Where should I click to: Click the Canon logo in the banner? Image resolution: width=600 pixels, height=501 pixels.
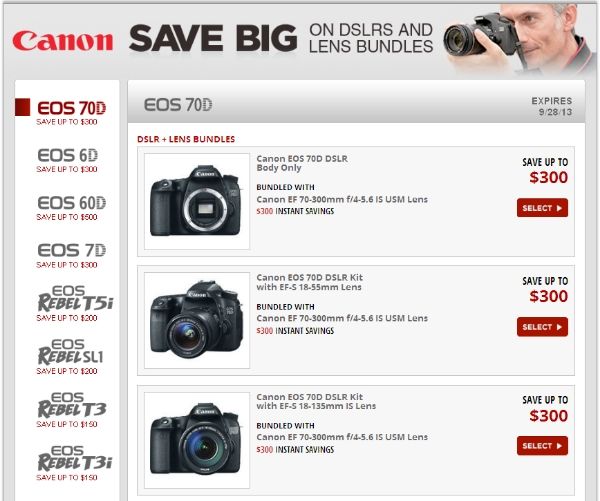[x=63, y=41]
